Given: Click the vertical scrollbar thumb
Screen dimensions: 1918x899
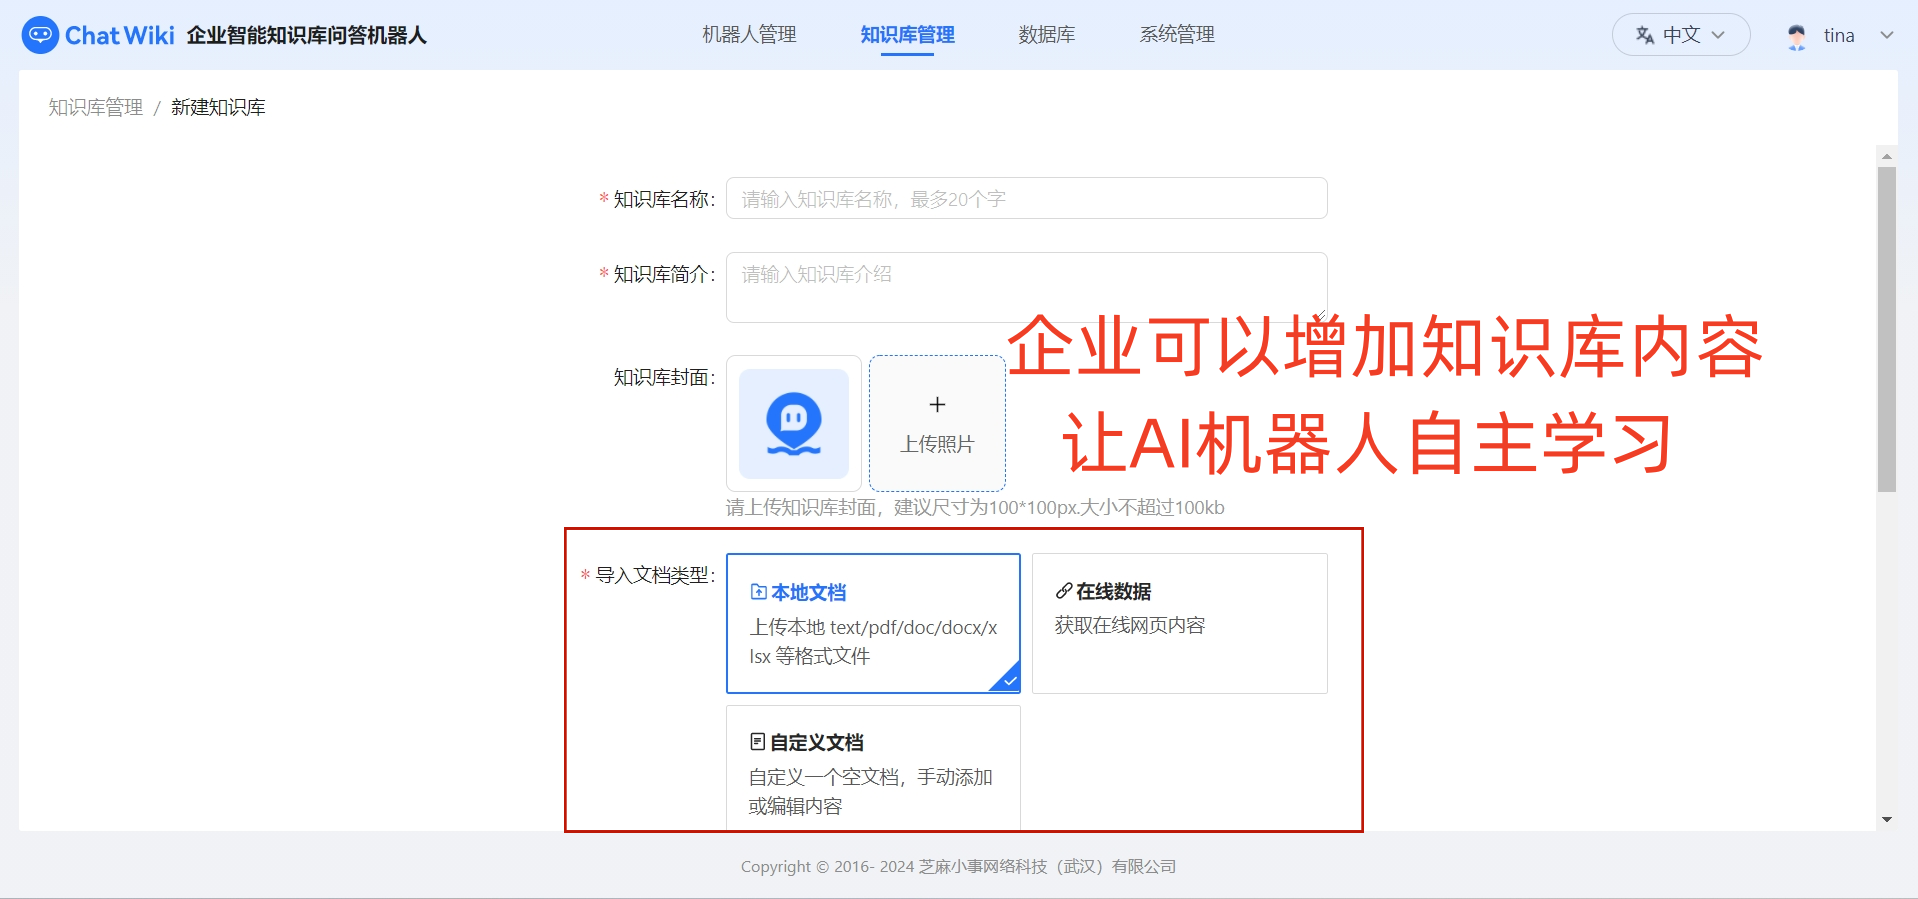Looking at the screenshot, I should pos(1887,330).
